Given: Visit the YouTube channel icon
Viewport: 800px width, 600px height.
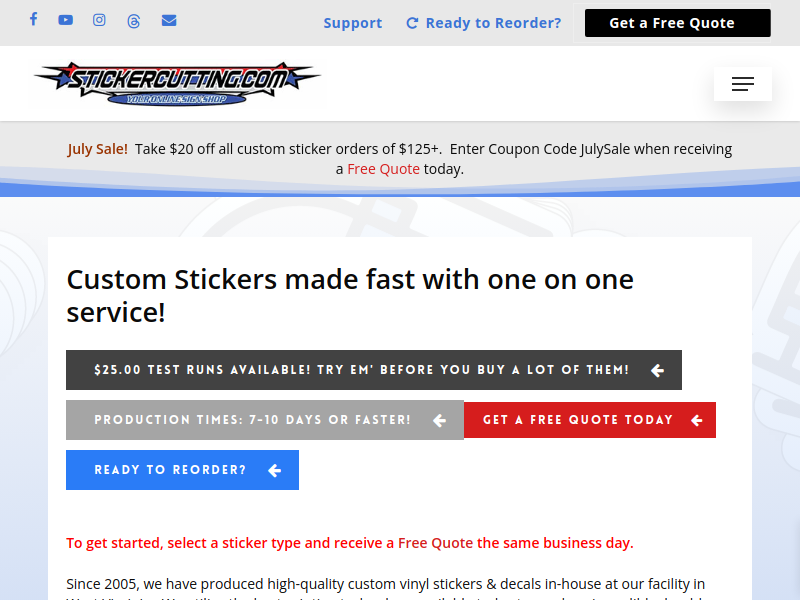Looking at the screenshot, I should [x=65, y=20].
